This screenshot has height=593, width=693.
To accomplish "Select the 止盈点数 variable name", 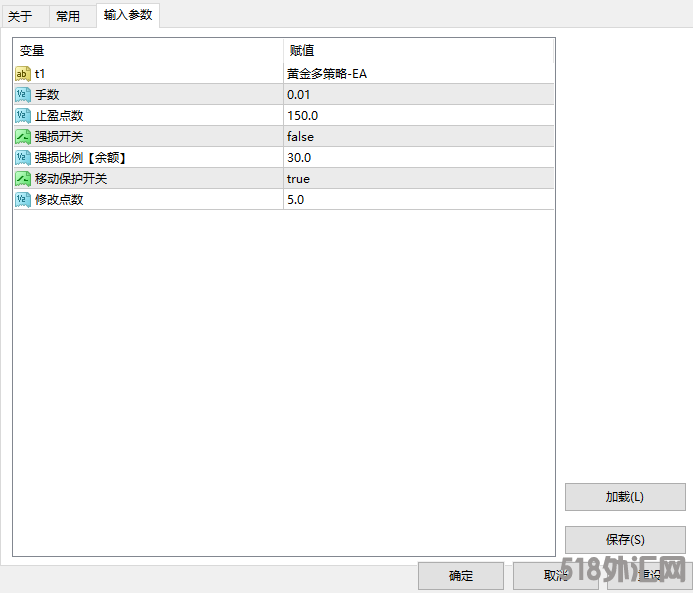I will point(59,116).
